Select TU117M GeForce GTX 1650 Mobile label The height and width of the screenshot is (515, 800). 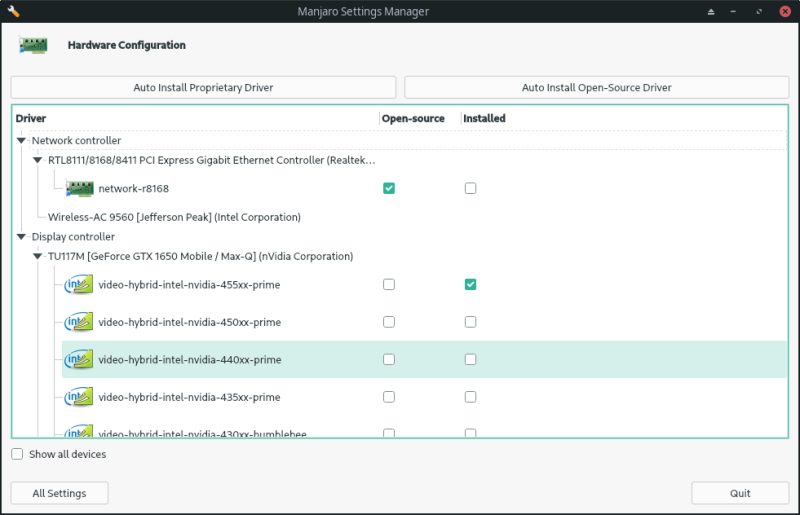coord(200,256)
